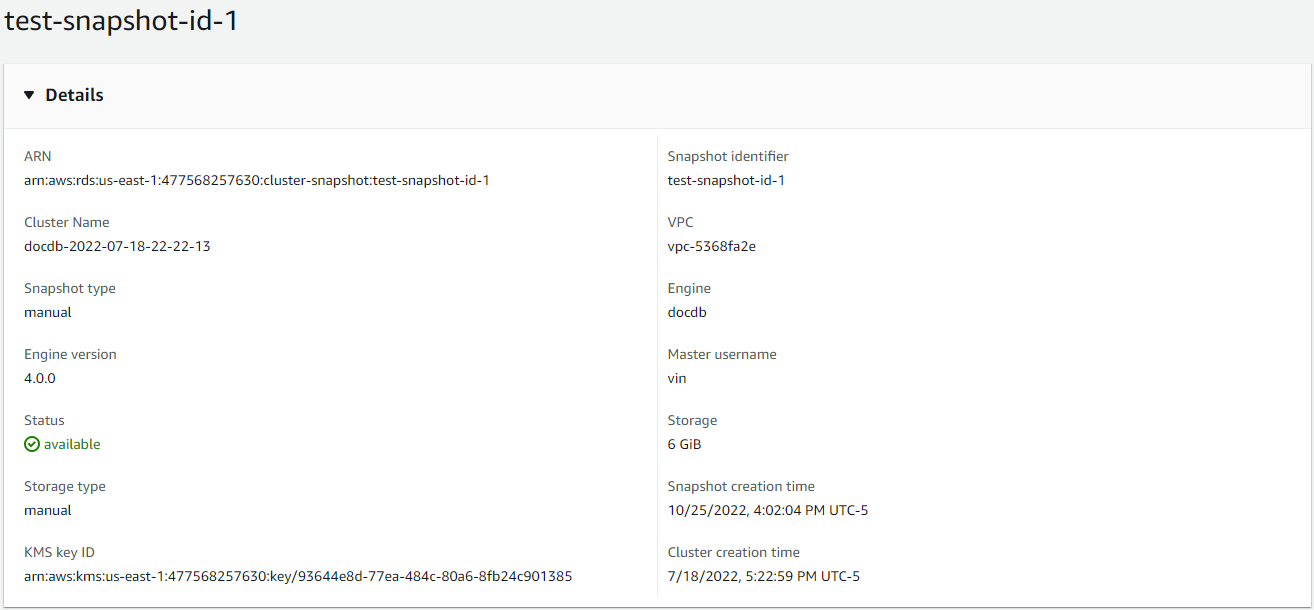Click the Details section heading text
Image resolution: width=1314 pixels, height=610 pixels.
coord(73,94)
